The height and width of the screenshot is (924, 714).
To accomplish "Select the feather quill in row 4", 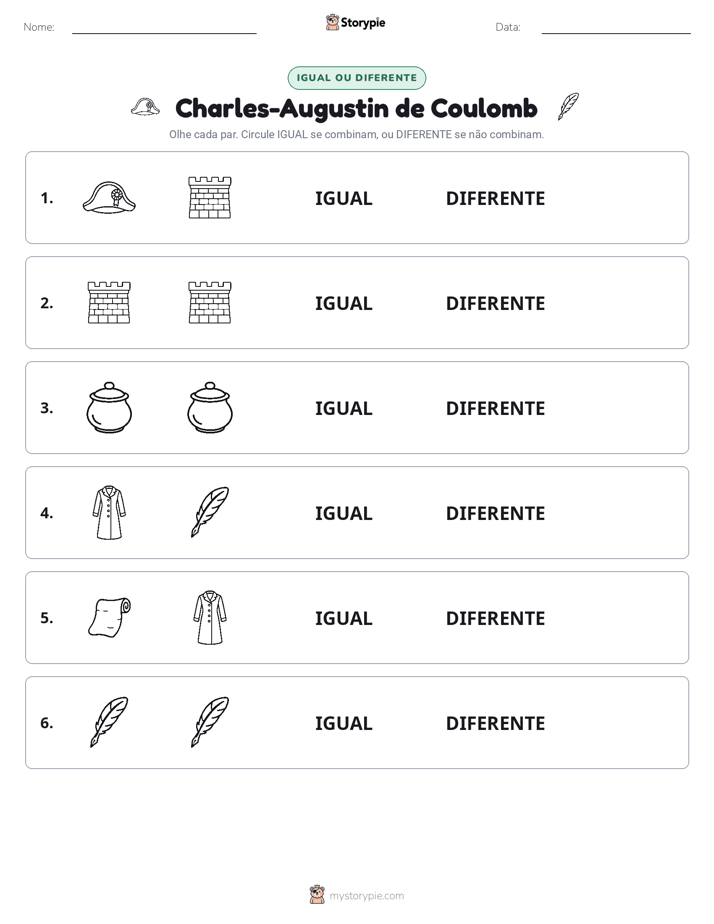I will pyautogui.click(x=210, y=512).
